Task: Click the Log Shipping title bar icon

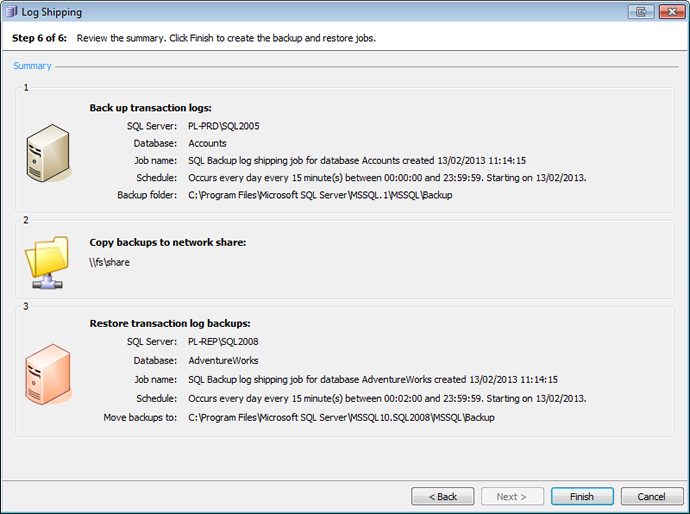Action: pyautogui.click(x=12, y=12)
